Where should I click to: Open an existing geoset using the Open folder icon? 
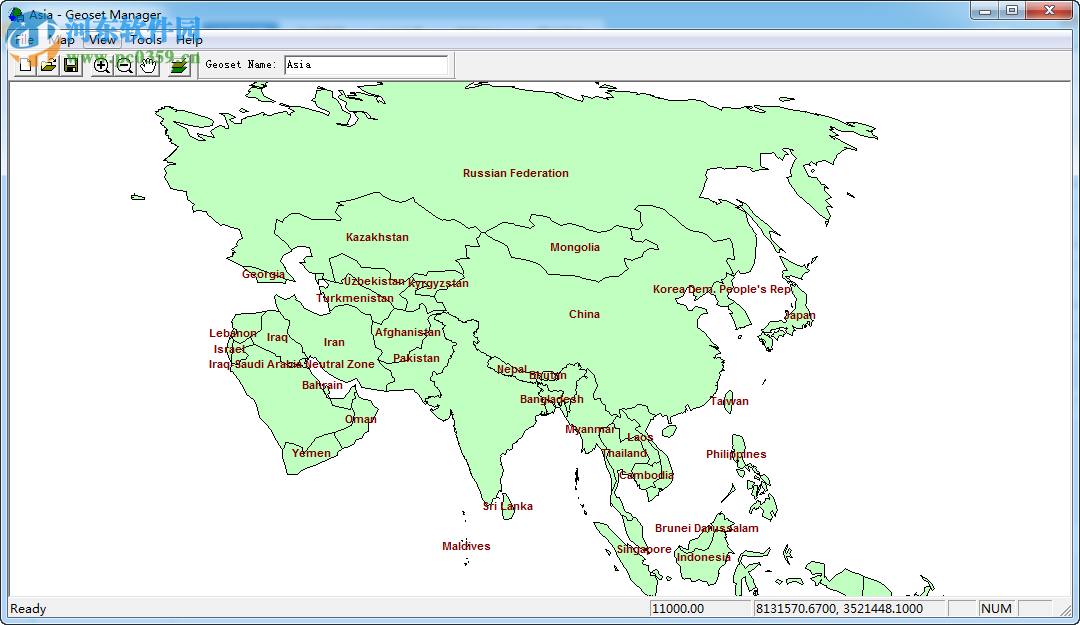pos(48,64)
